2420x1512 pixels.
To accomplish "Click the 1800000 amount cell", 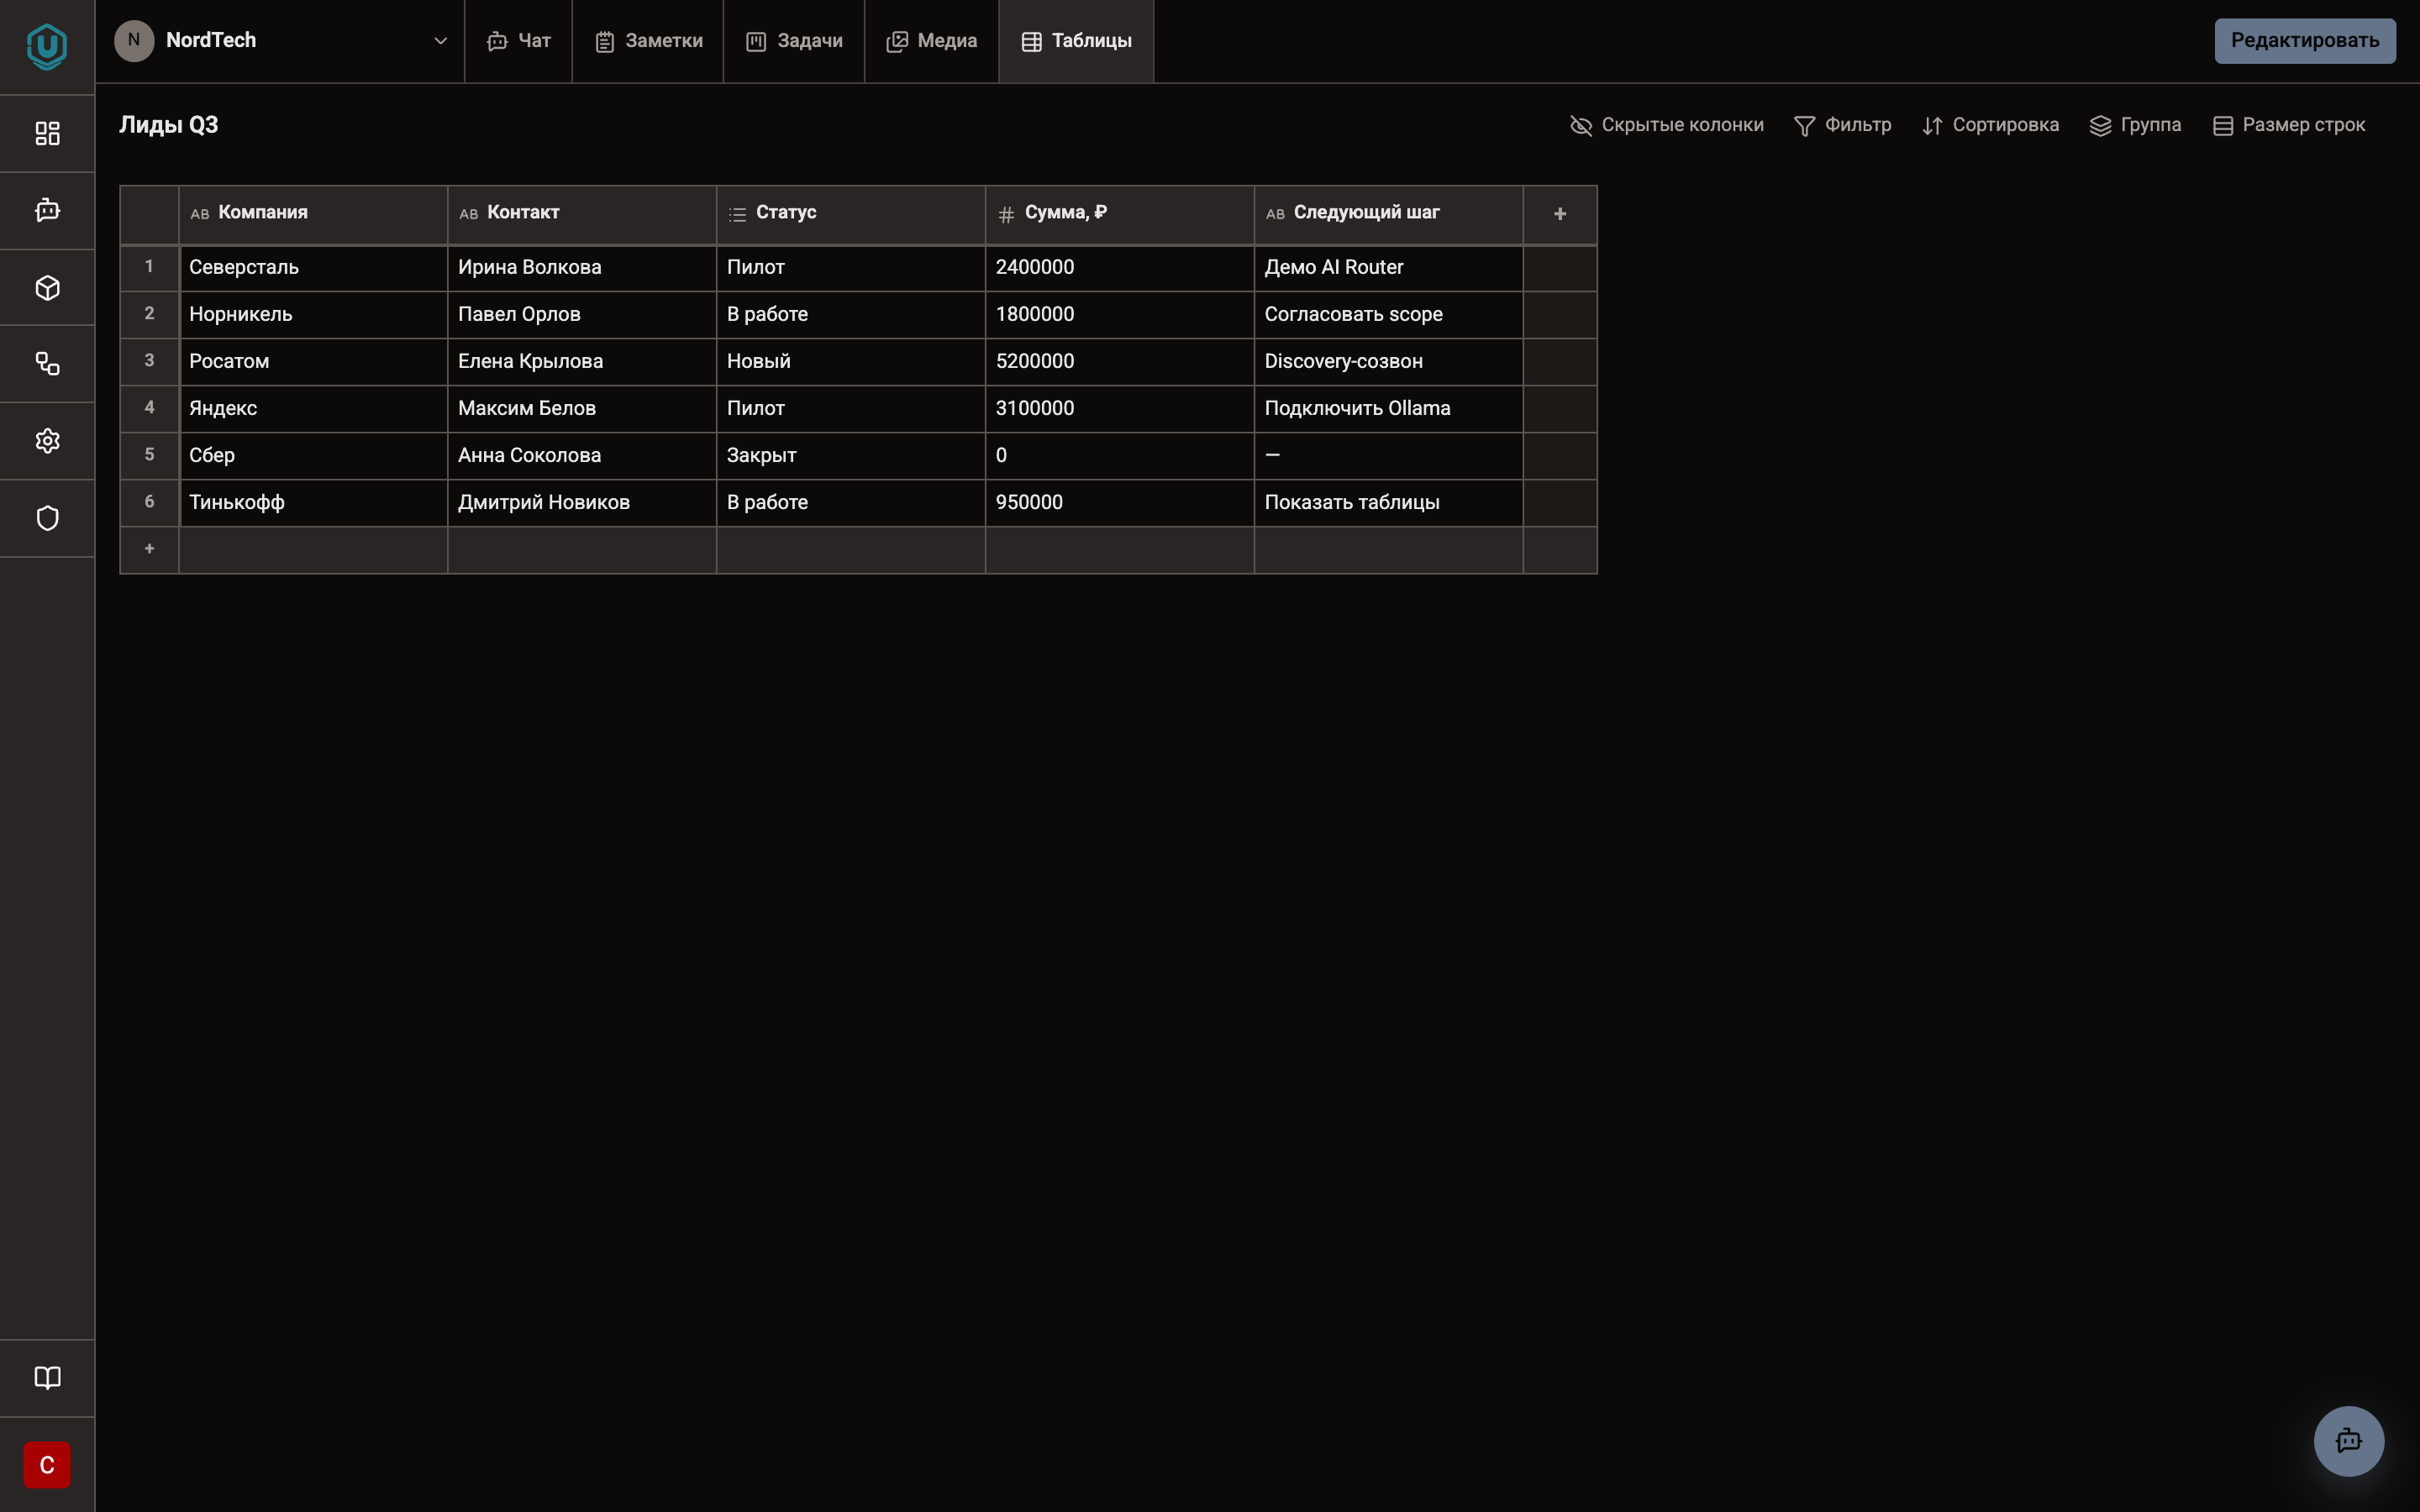I will click(1120, 314).
